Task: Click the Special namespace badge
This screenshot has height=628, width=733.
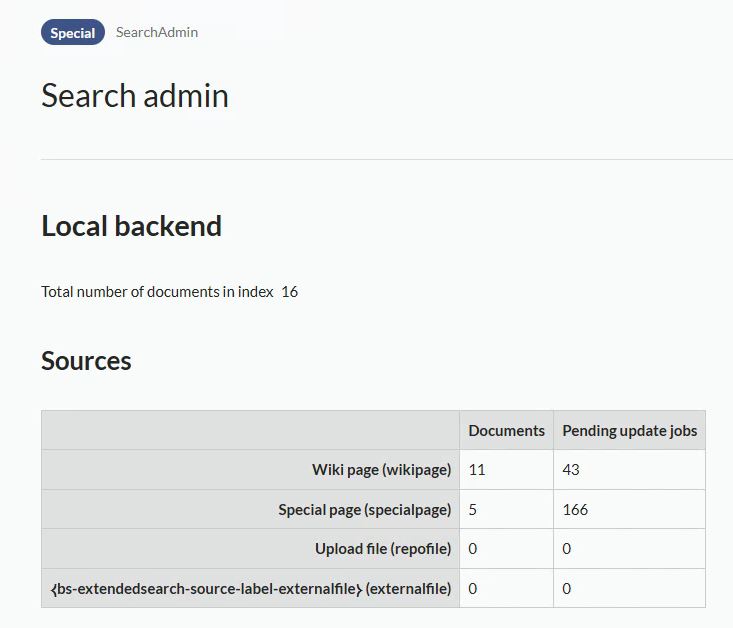Action: point(73,33)
